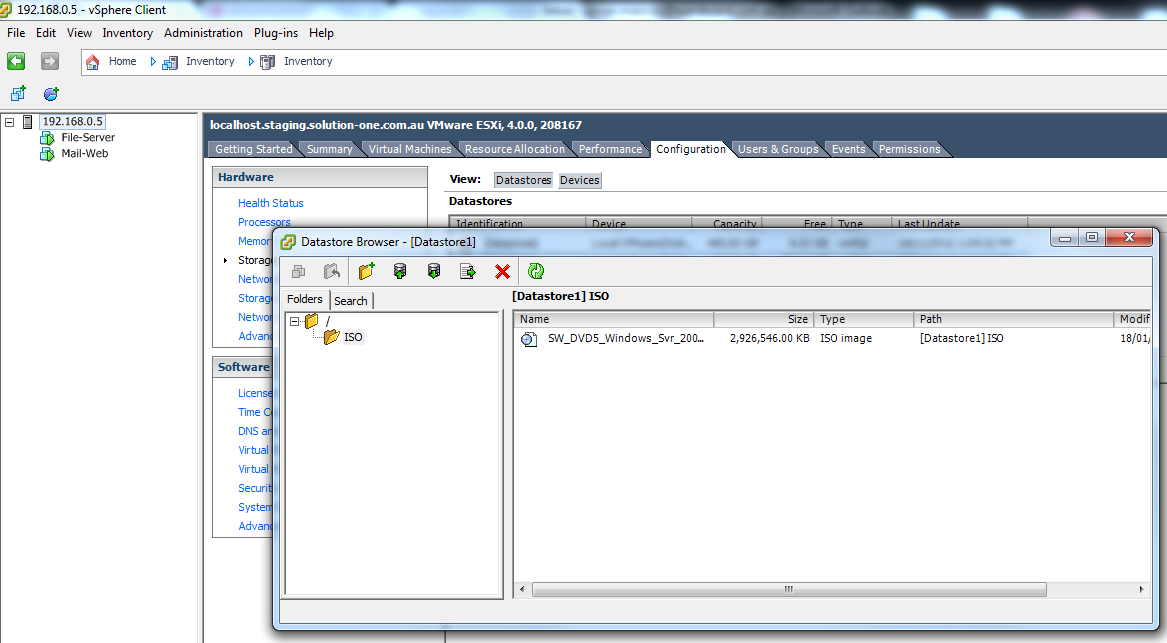Click the download from datastore icon
Viewport: 1167px width, 643px height.
coord(433,271)
